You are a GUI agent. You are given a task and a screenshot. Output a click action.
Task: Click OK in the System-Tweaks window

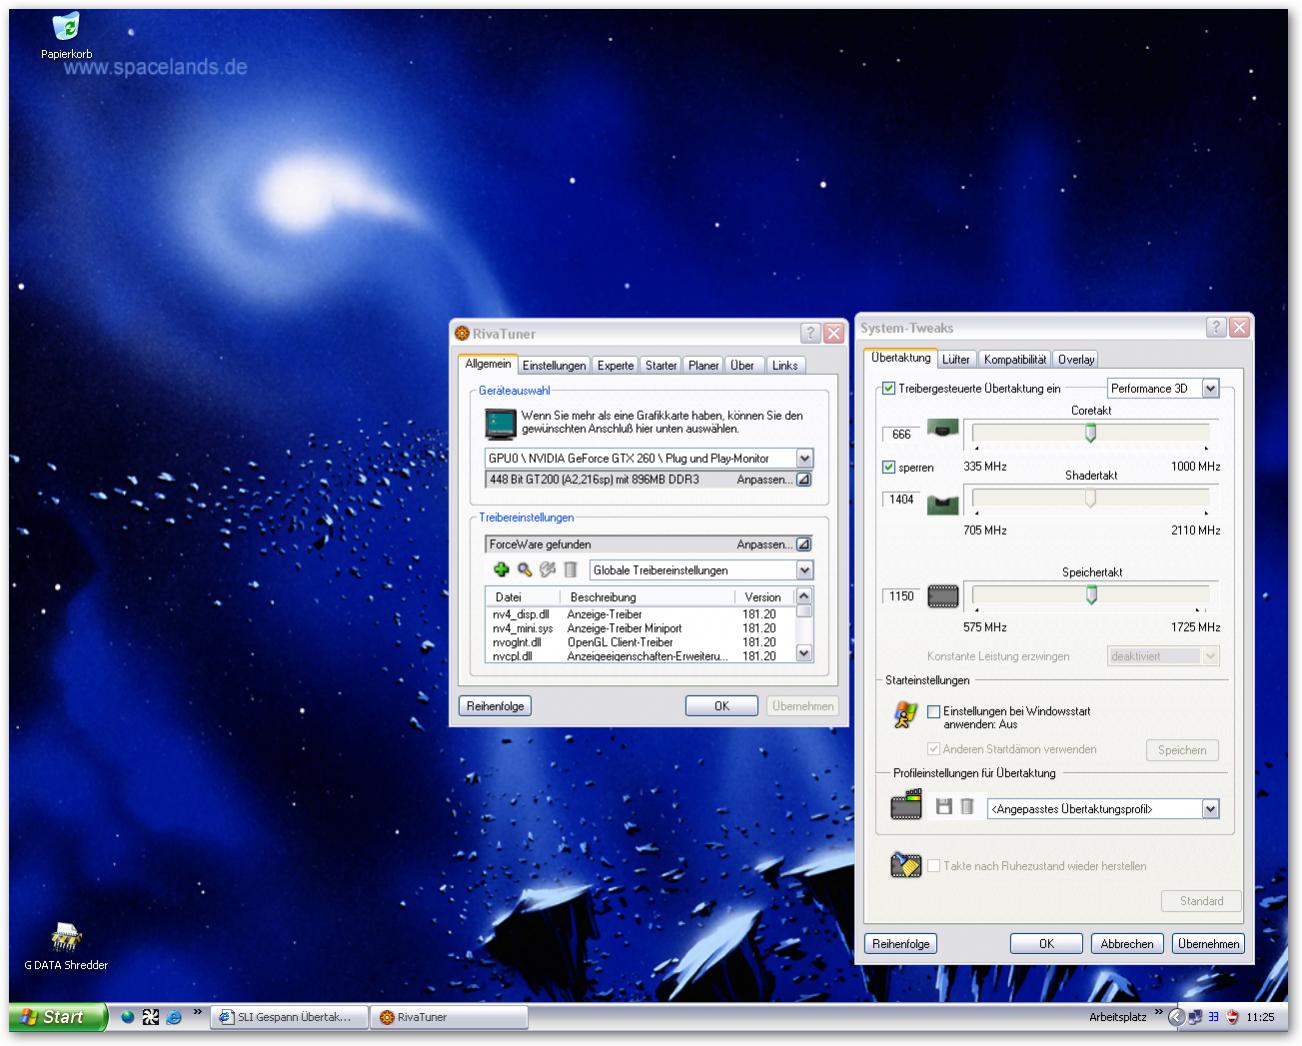[x=1046, y=944]
